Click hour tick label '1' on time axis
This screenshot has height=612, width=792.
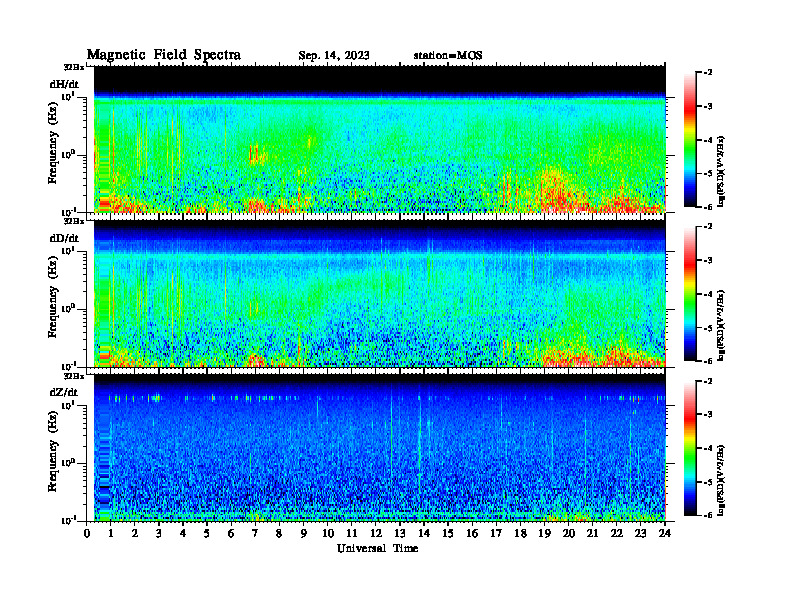[x=111, y=533]
